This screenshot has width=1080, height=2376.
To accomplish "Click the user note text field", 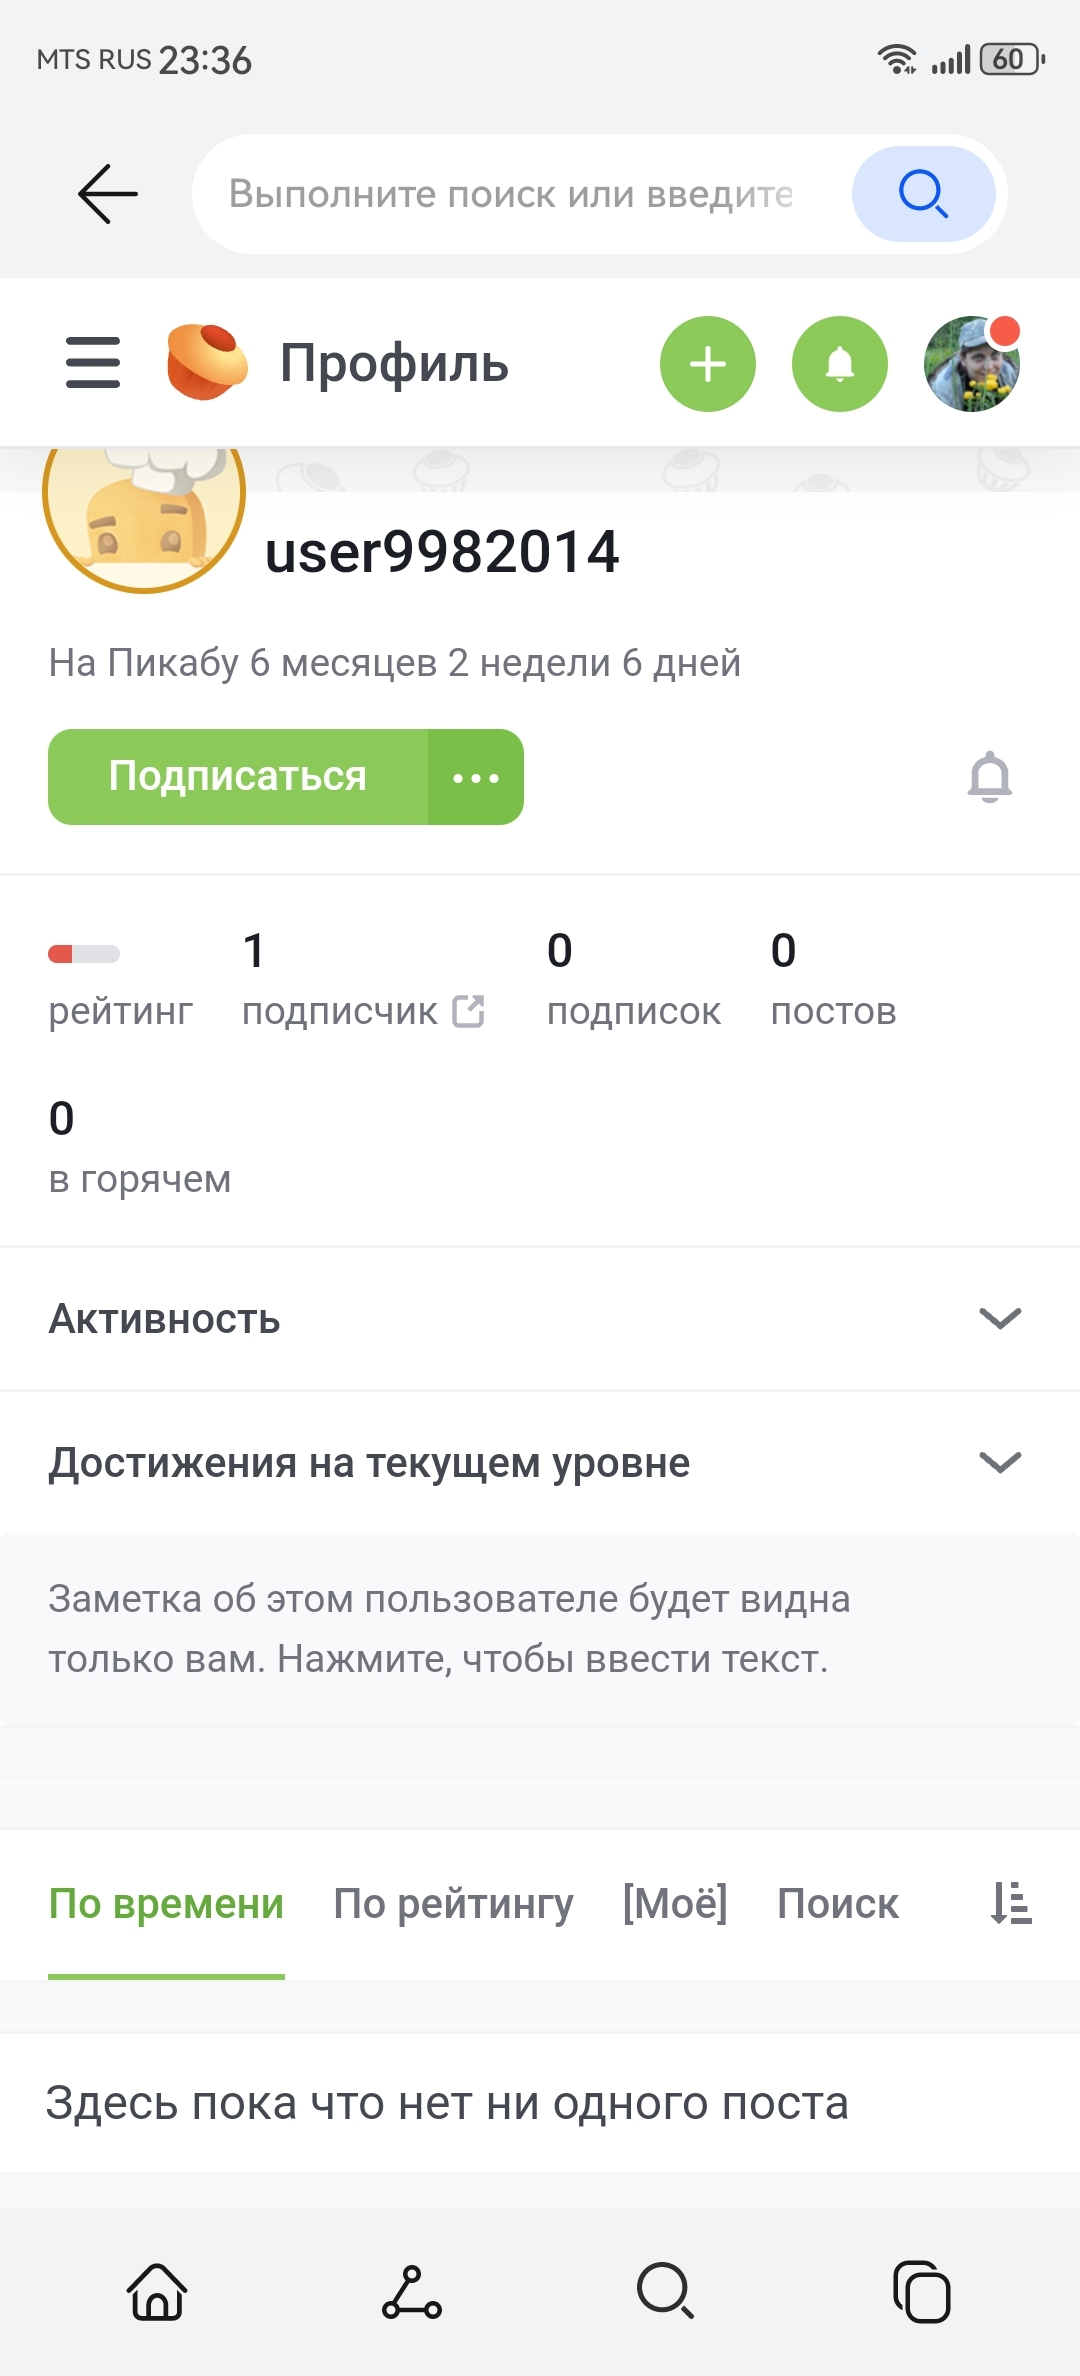I will pyautogui.click(x=450, y=1629).
